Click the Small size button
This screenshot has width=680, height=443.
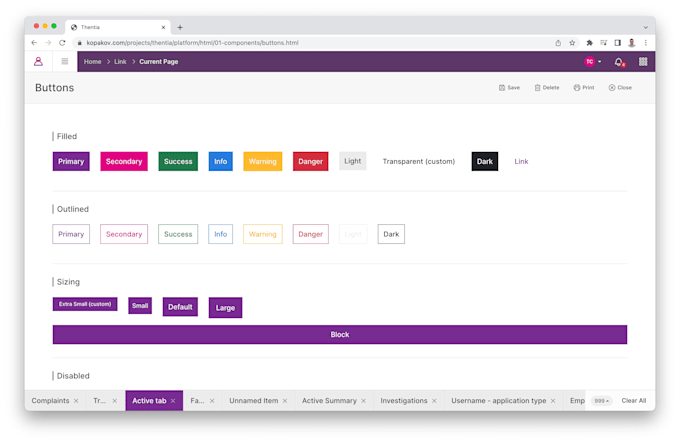[x=140, y=306]
